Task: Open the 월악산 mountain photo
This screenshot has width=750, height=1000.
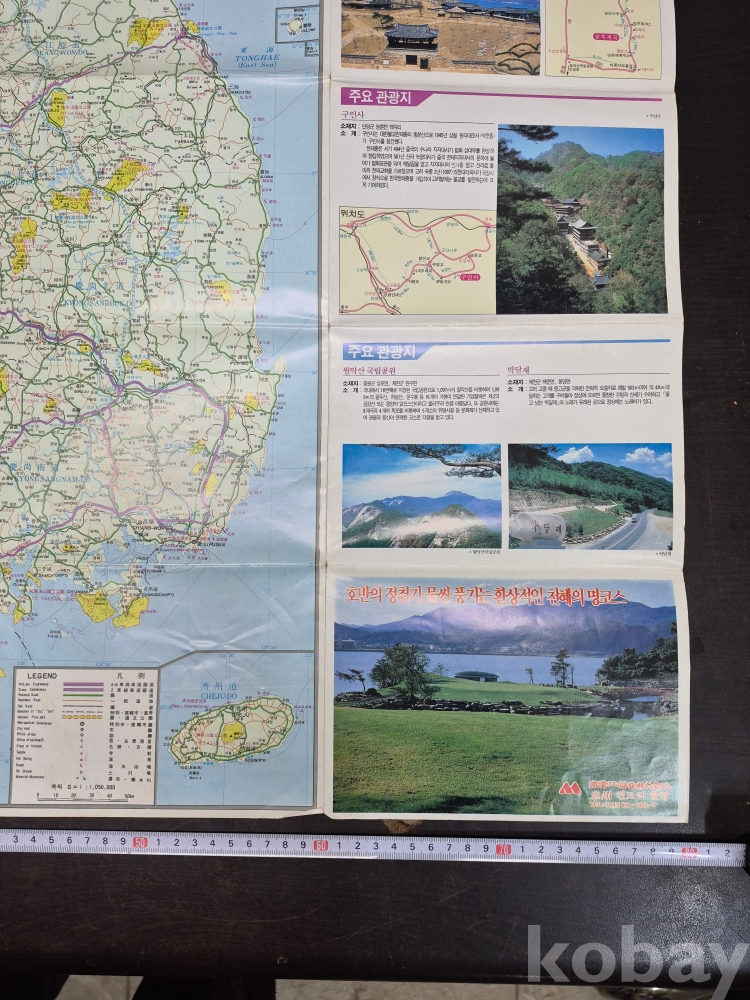Action: pos(421,495)
